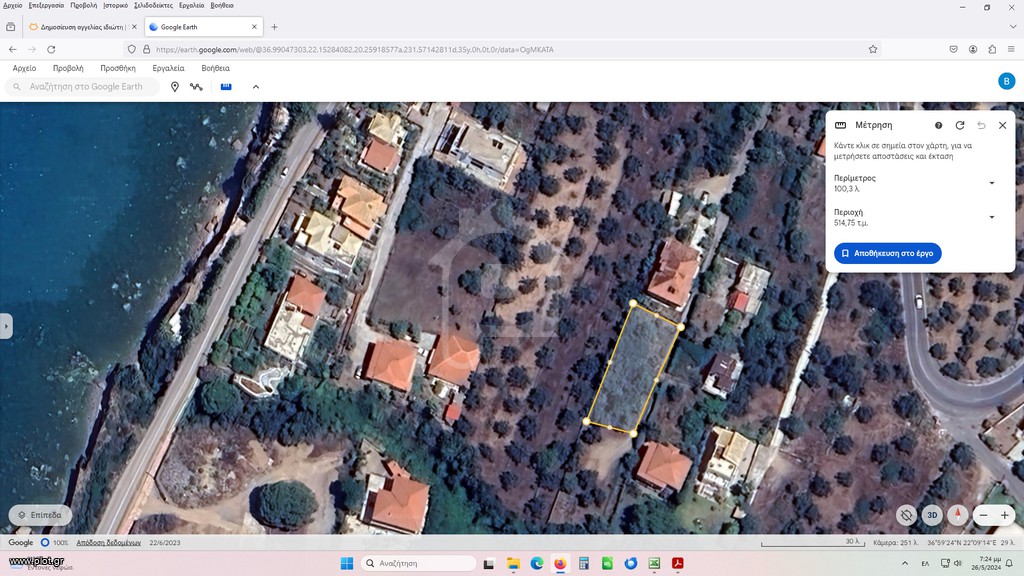Open the notifications bell

[1009, 563]
